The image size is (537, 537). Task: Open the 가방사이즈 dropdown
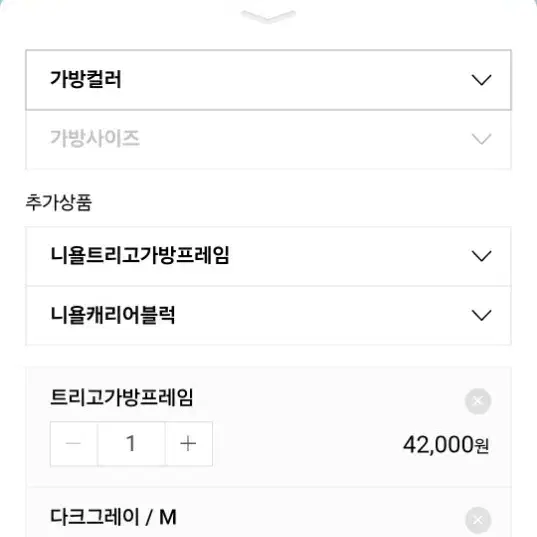click(x=268, y=139)
